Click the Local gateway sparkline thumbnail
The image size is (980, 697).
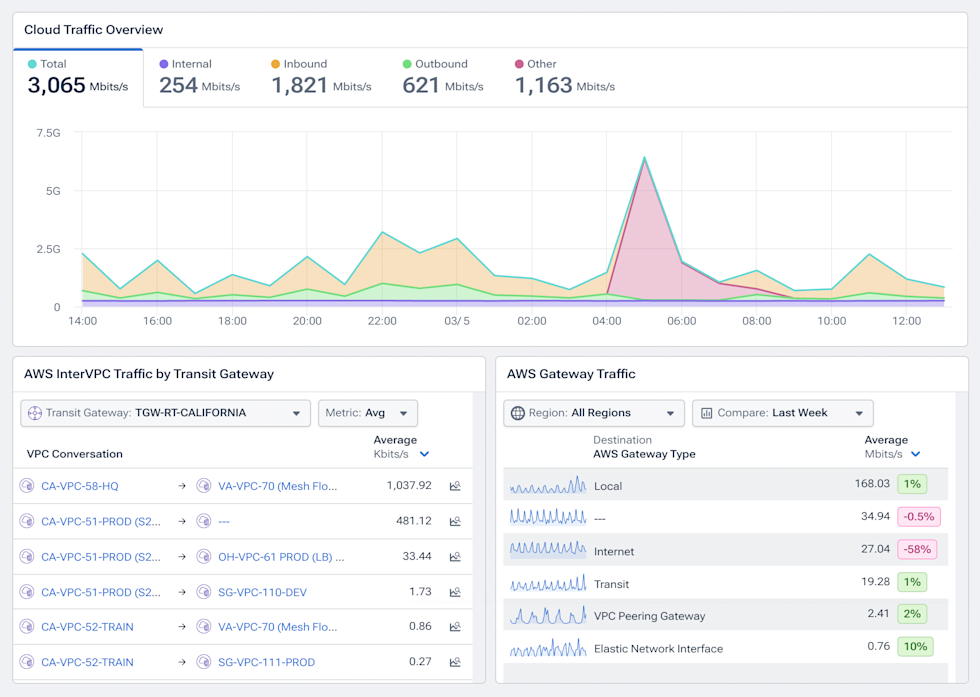pos(548,485)
